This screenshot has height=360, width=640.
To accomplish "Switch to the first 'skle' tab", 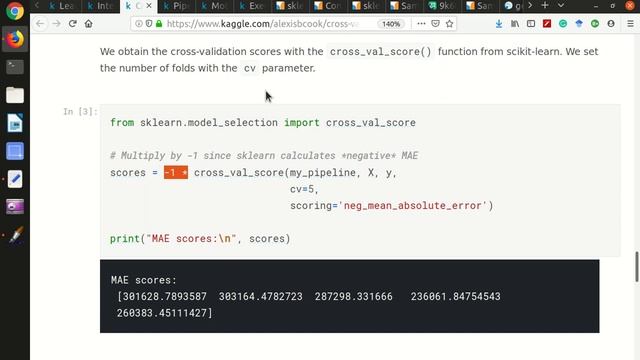I will [290, 6].
